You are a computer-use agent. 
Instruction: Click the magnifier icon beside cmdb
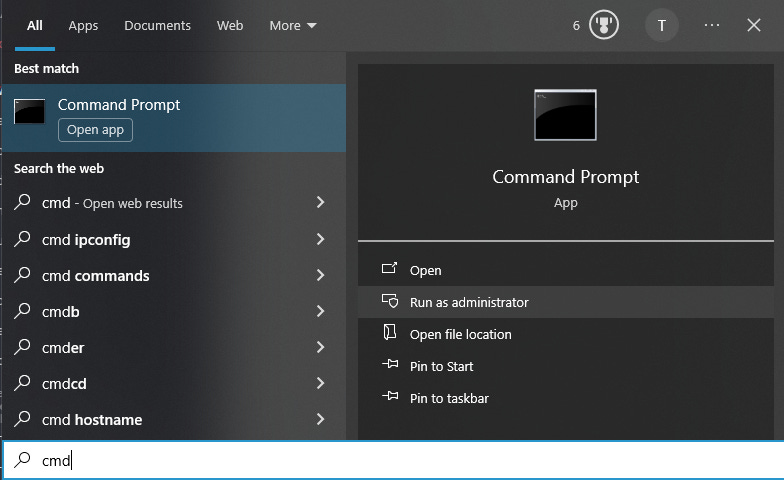22,311
